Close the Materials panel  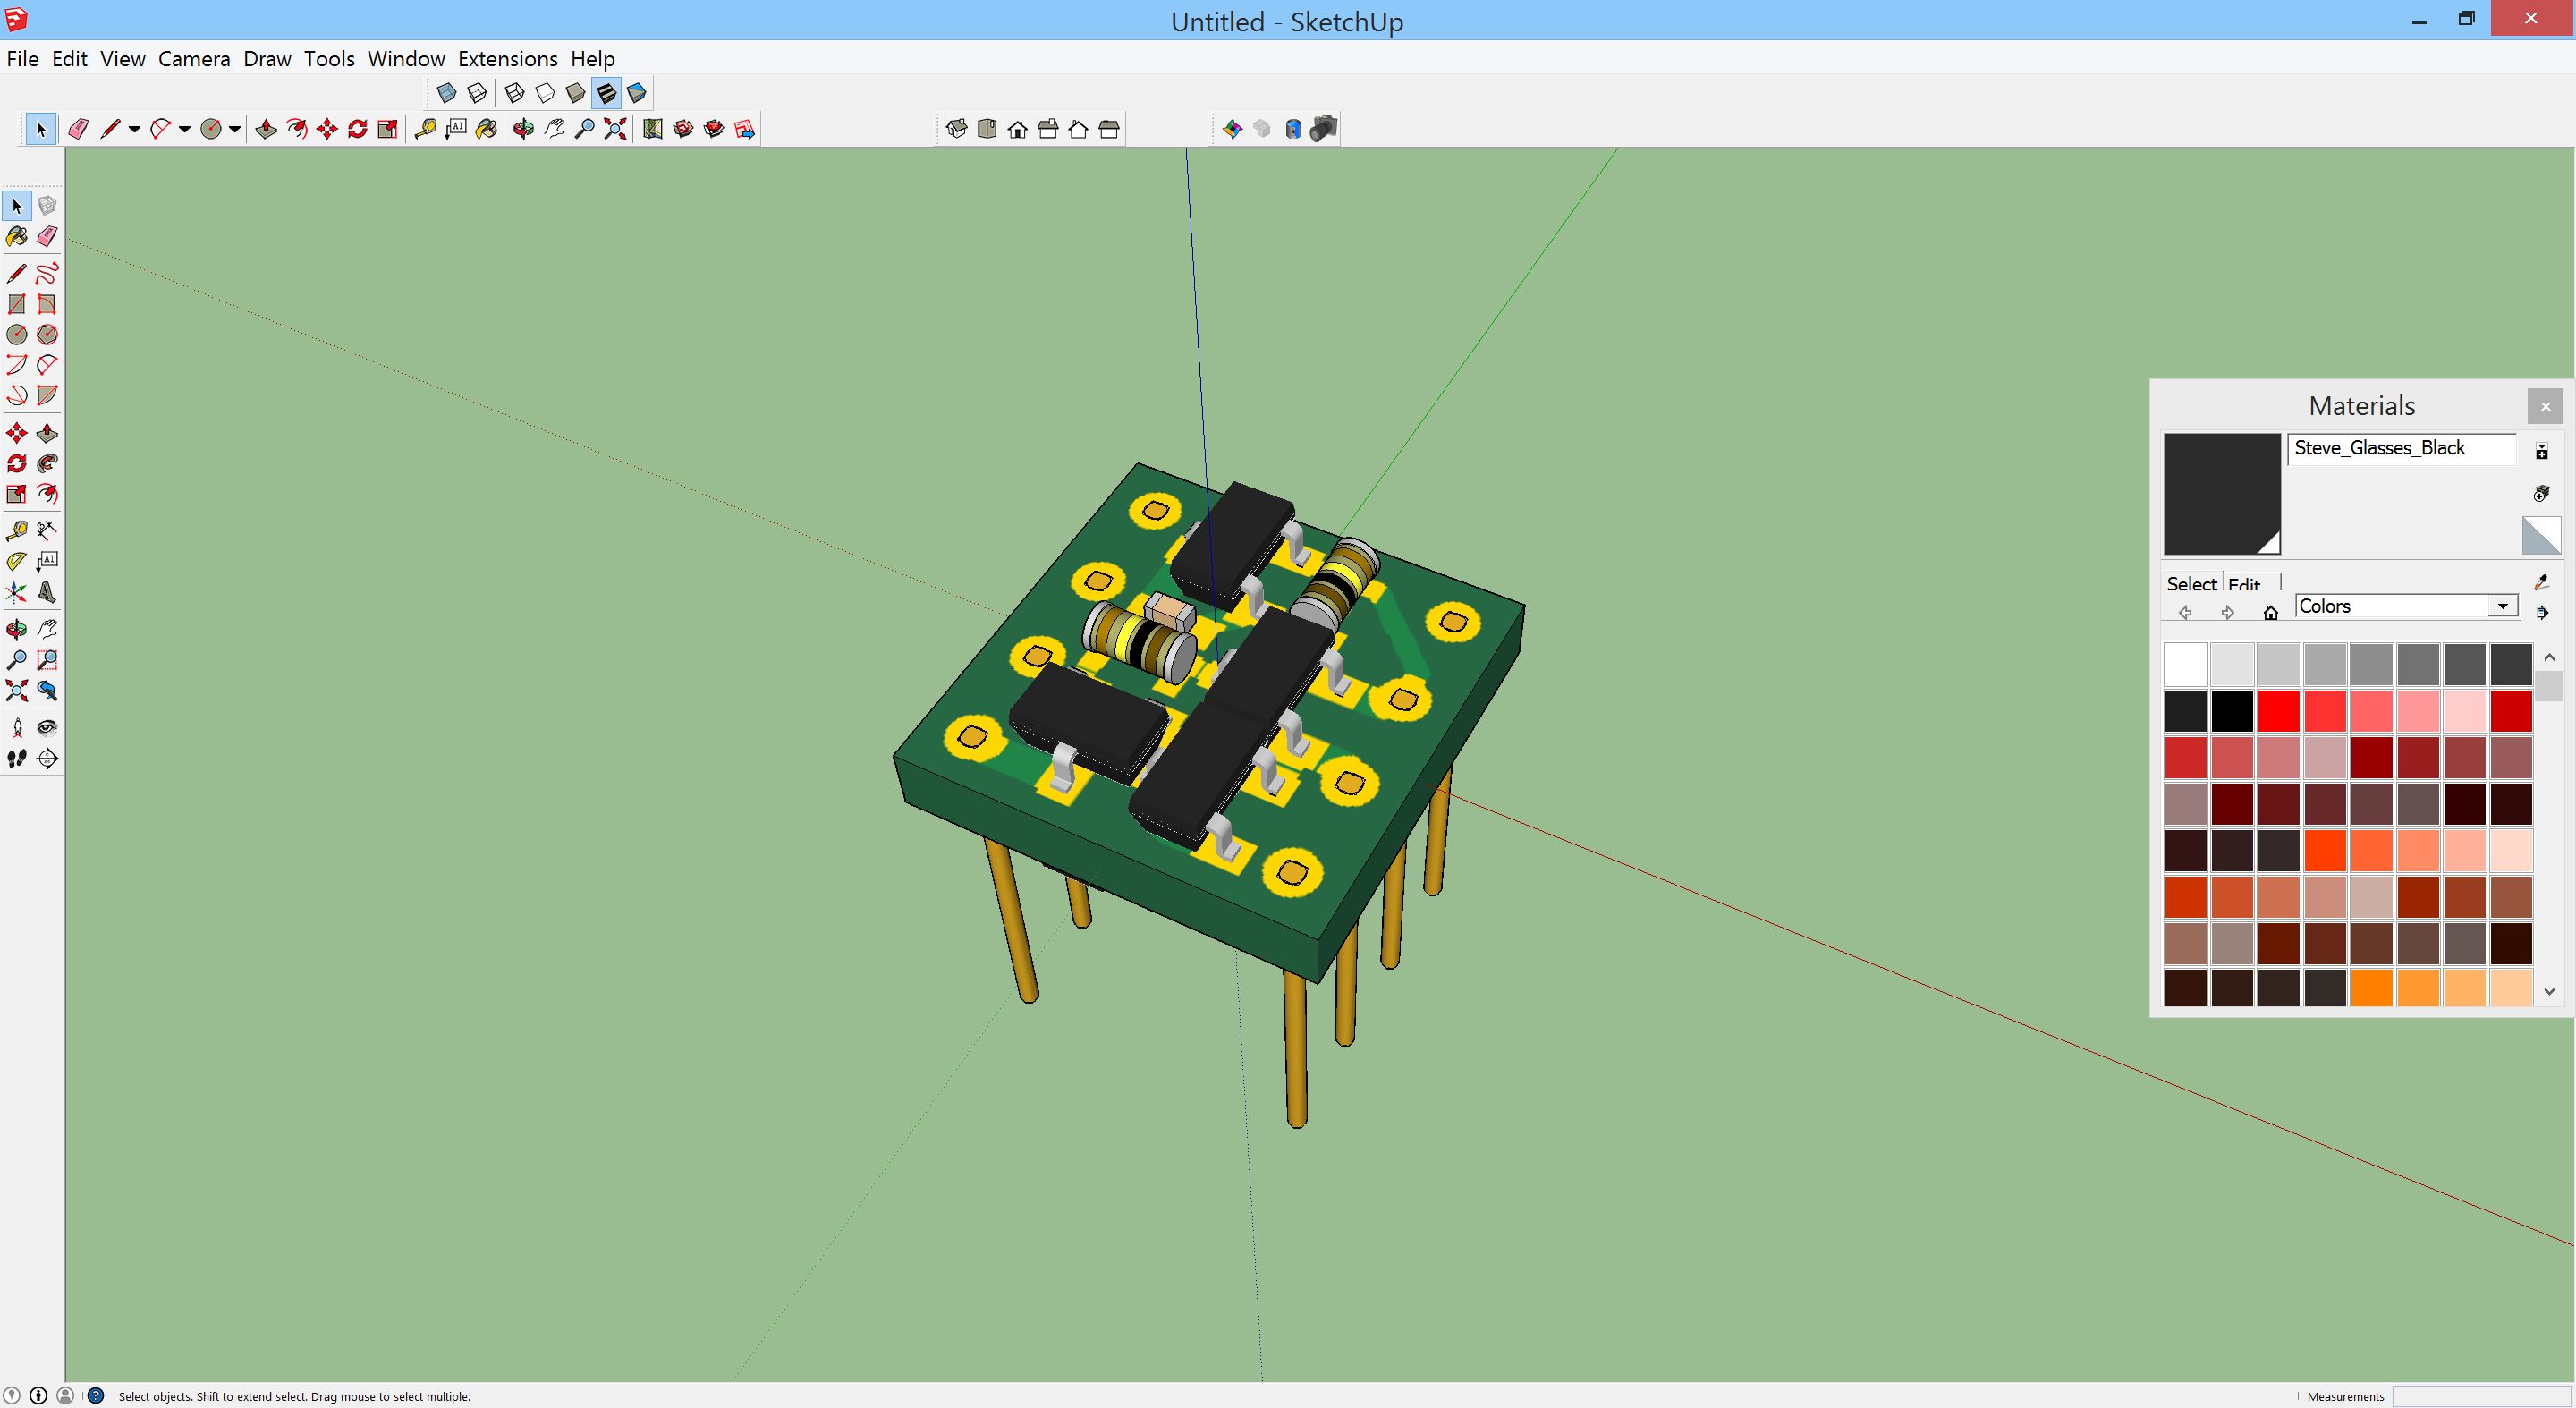coord(2545,407)
